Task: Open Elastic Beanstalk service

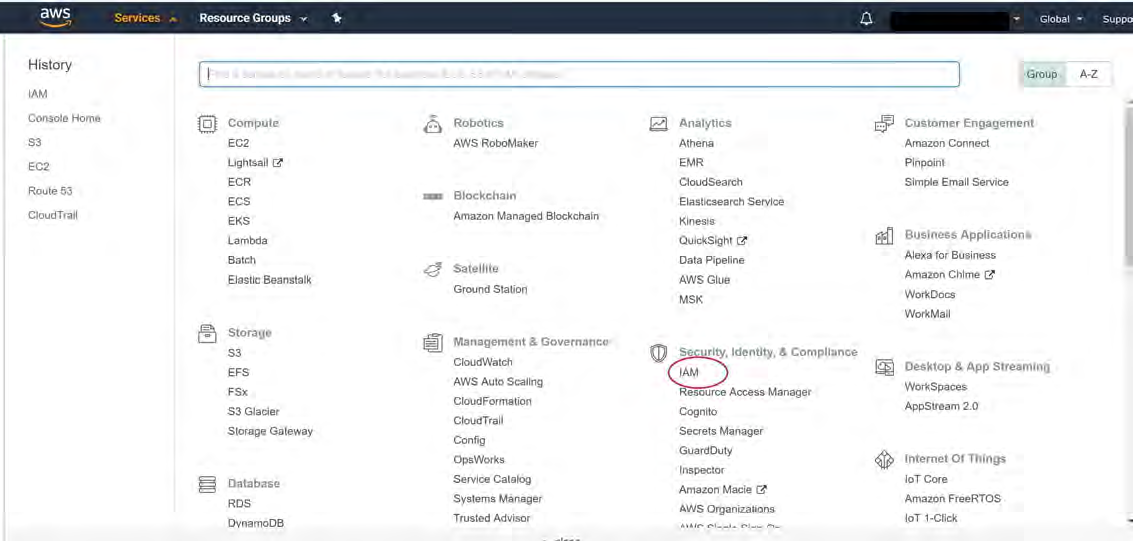Action: [x=270, y=280]
